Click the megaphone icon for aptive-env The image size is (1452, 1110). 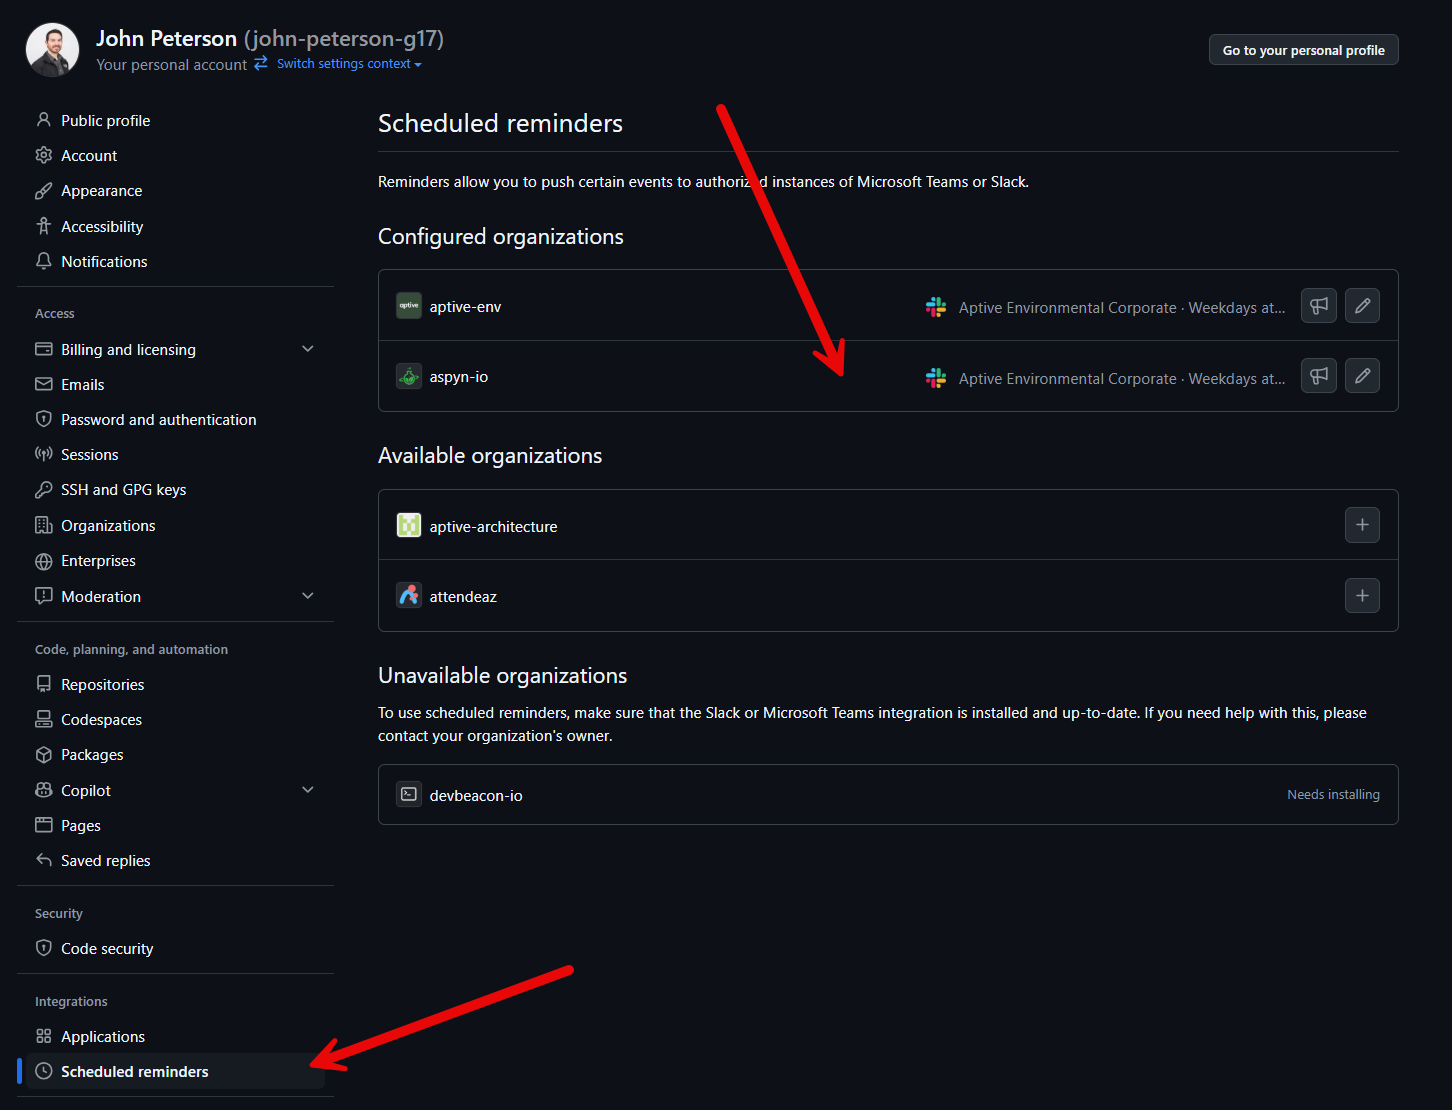click(x=1319, y=306)
